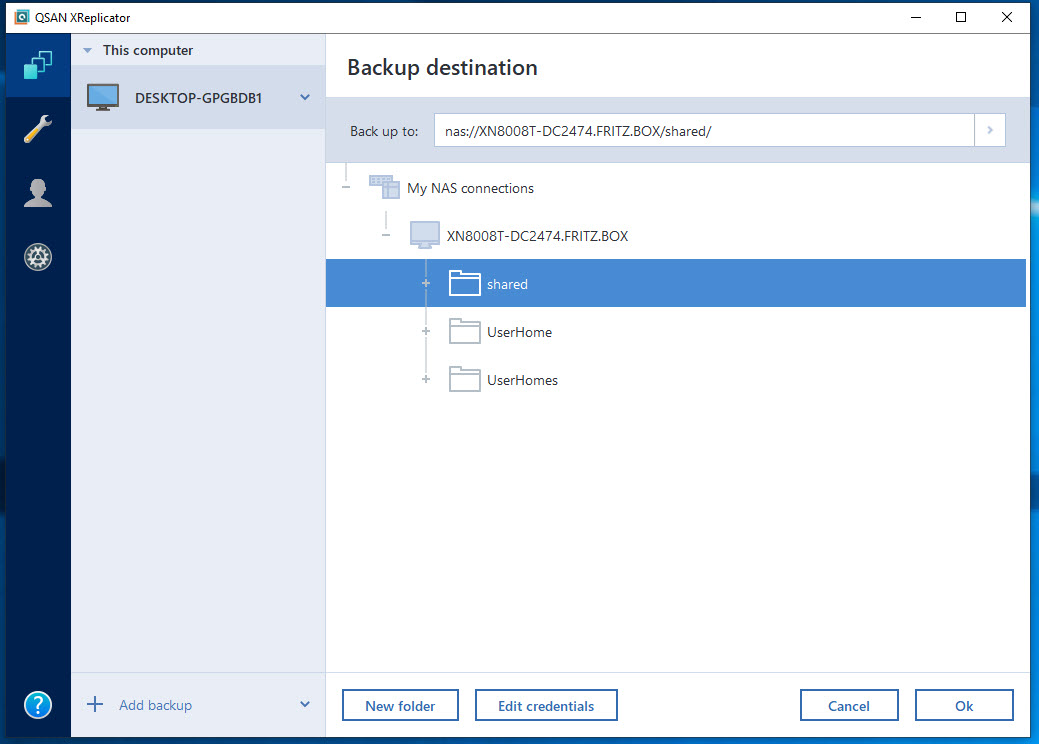Expand the UserHomes folder node
Image resolution: width=1039 pixels, height=744 pixels.
[x=426, y=380]
